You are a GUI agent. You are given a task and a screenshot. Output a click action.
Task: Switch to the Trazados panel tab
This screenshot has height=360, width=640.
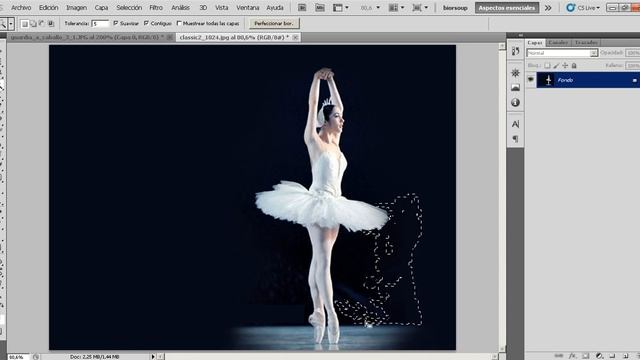(x=586, y=42)
